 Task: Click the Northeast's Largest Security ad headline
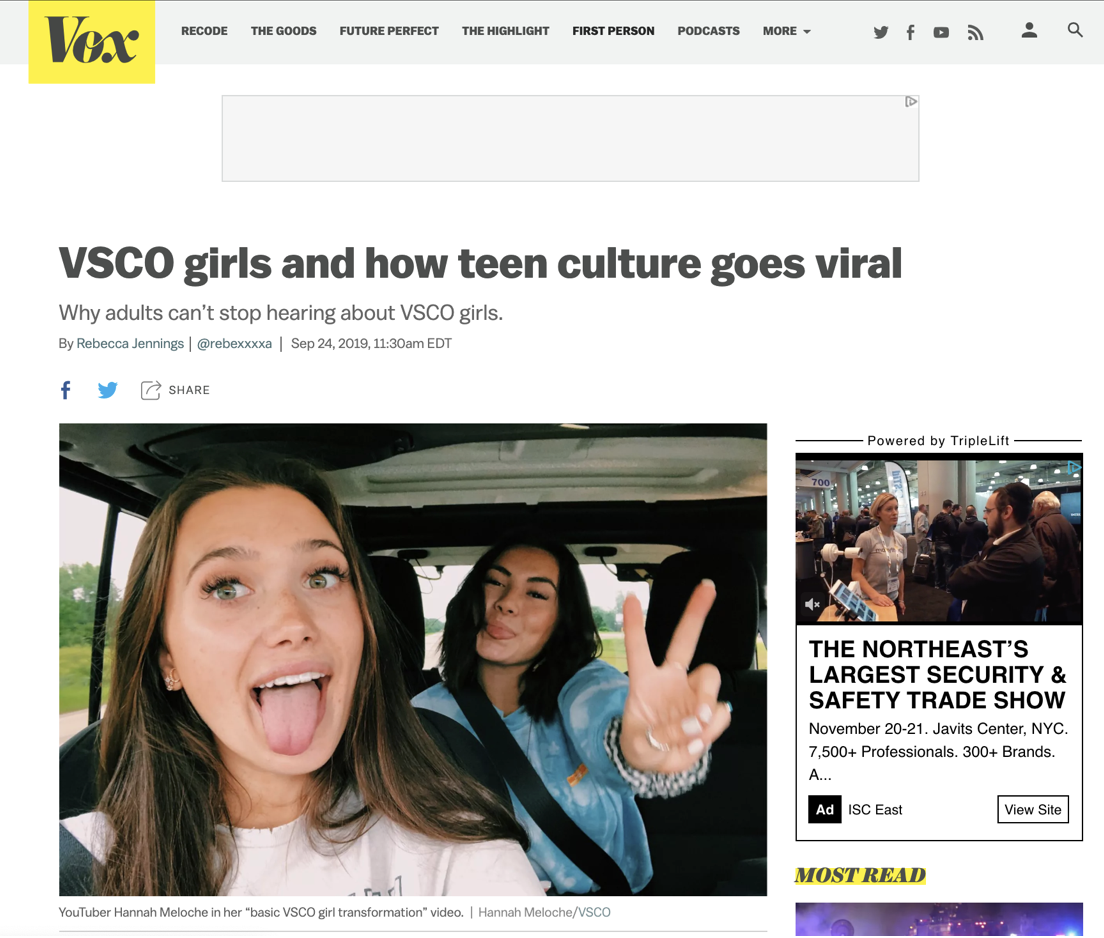pos(937,674)
